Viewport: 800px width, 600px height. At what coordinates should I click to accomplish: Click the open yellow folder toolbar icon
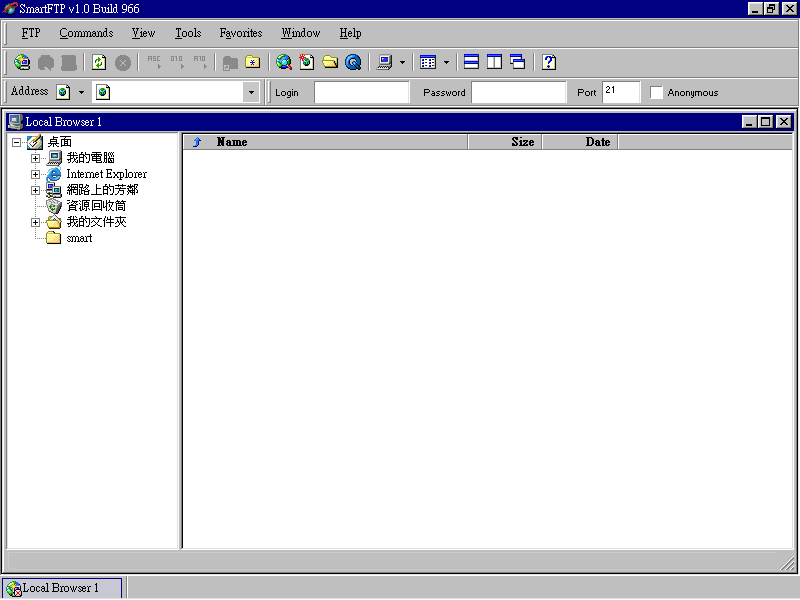[x=330, y=62]
